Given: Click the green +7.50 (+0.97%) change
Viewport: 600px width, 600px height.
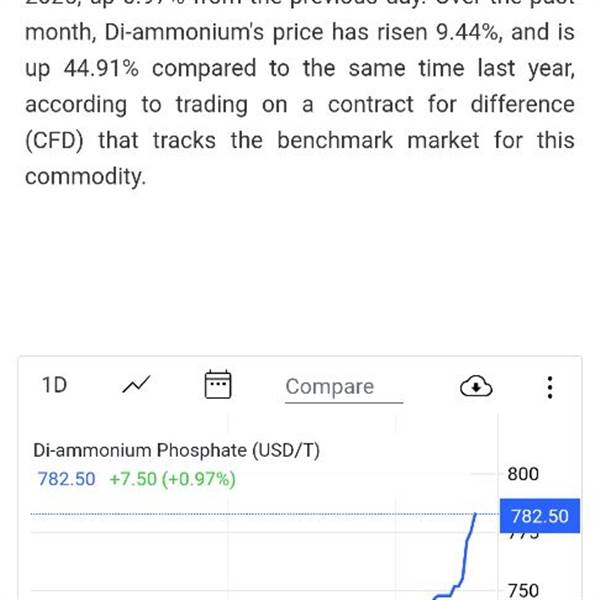Looking at the screenshot, I should coord(173,479).
